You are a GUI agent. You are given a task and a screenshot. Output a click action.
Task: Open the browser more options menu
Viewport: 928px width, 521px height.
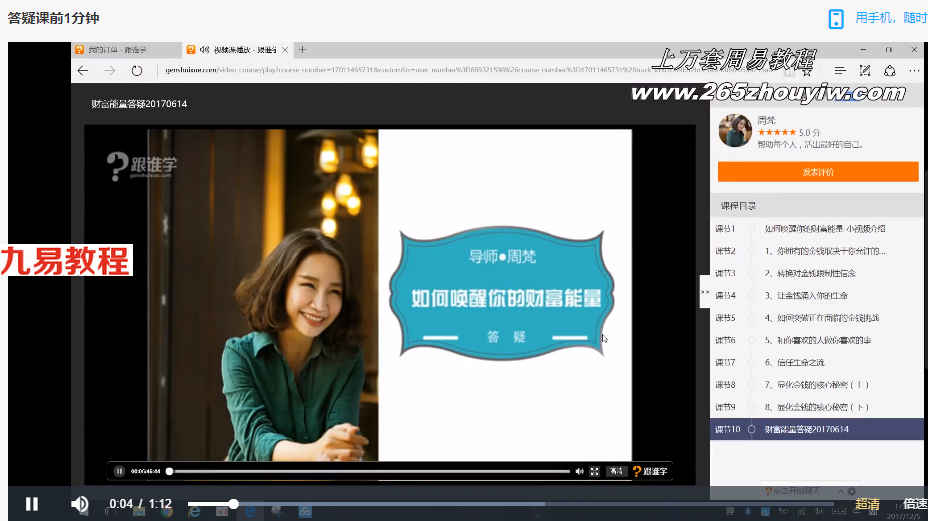[x=914, y=70]
